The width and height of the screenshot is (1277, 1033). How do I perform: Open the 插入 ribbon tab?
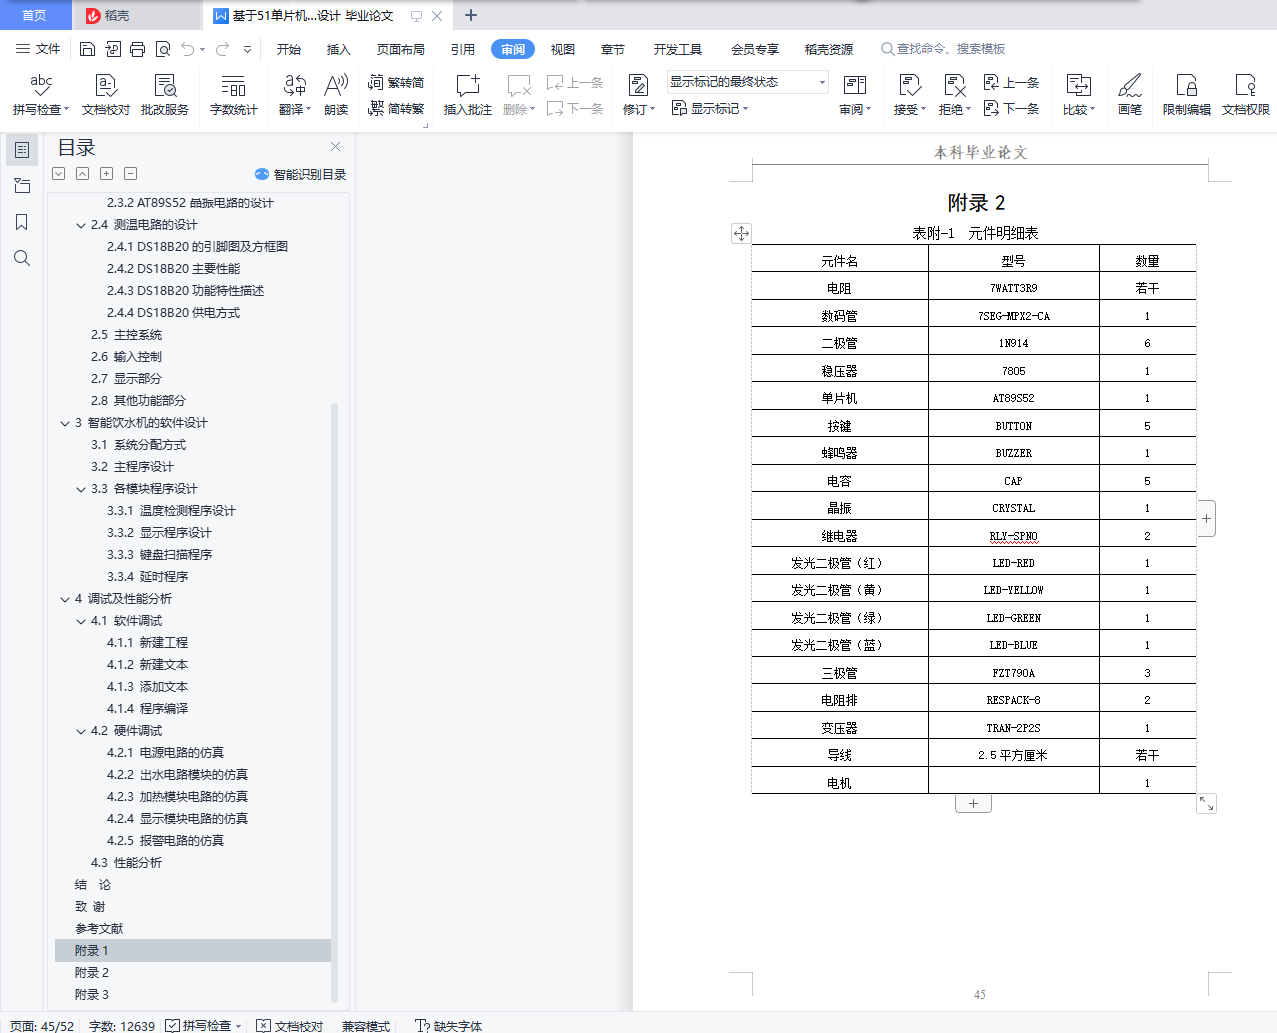coord(339,49)
